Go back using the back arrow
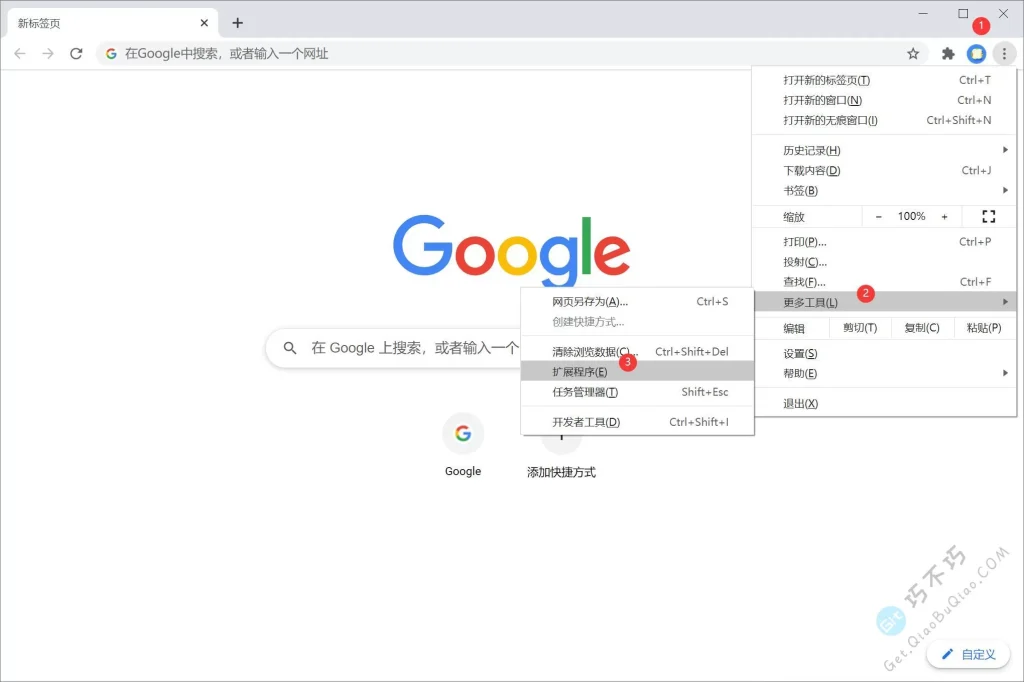Screen dimensions: 1024x682 tap(20, 54)
